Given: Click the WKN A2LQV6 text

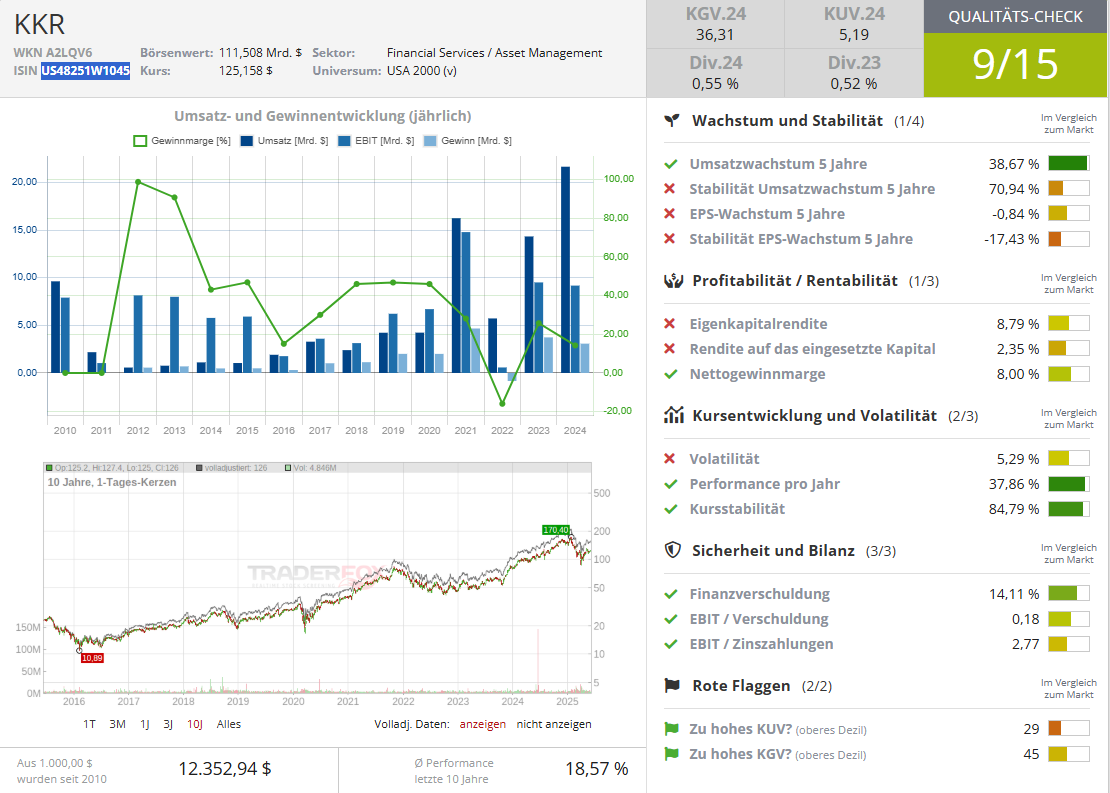Looking at the screenshot, I should point(53,53).
